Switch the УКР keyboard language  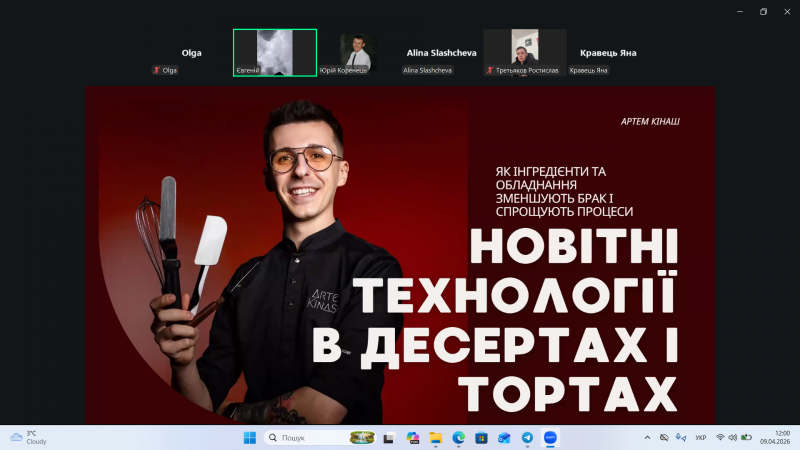click(700, 438)
